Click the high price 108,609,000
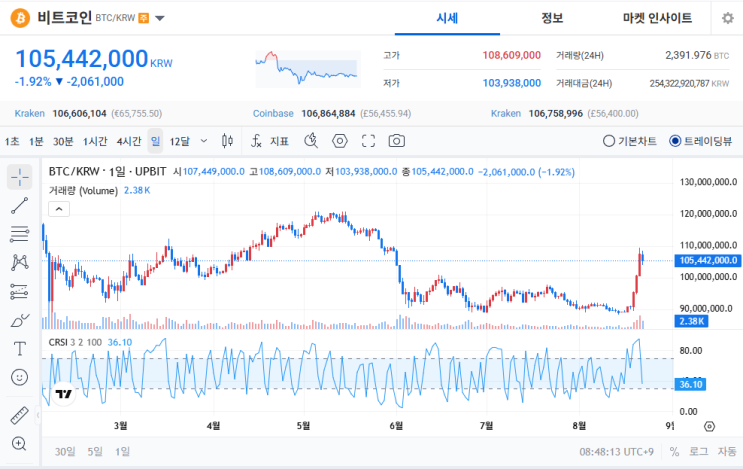Screen dimensions: 743x469 tap(511, 55)
